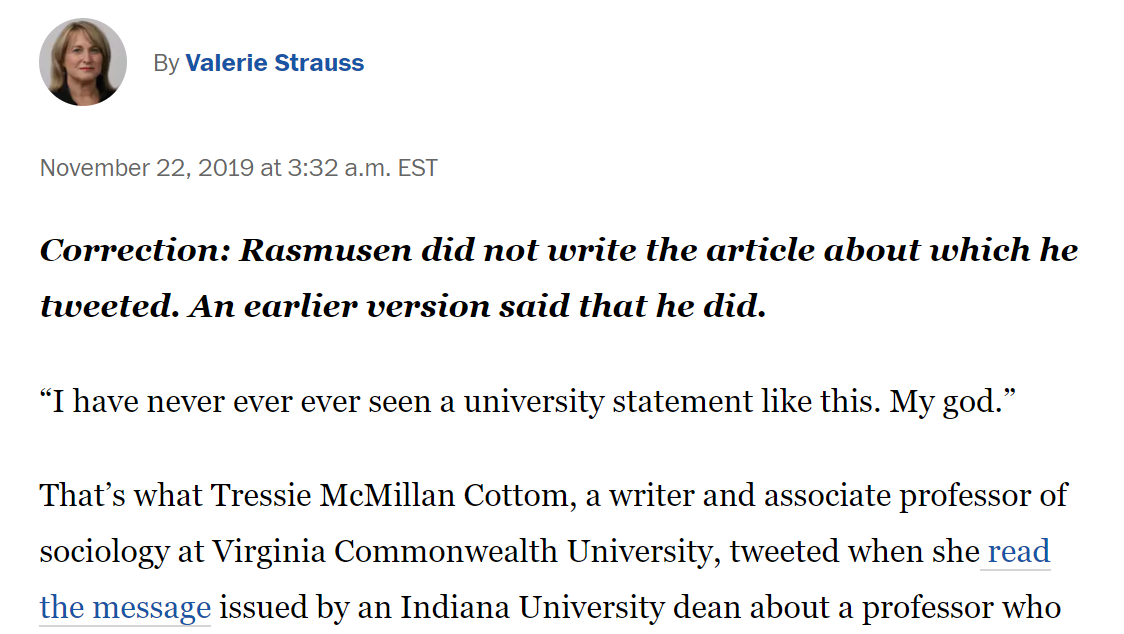The height and width of the screenshot is (634, 1124).
Task: Open Valerie Strauss author profile photo
Action: (83, 62)
